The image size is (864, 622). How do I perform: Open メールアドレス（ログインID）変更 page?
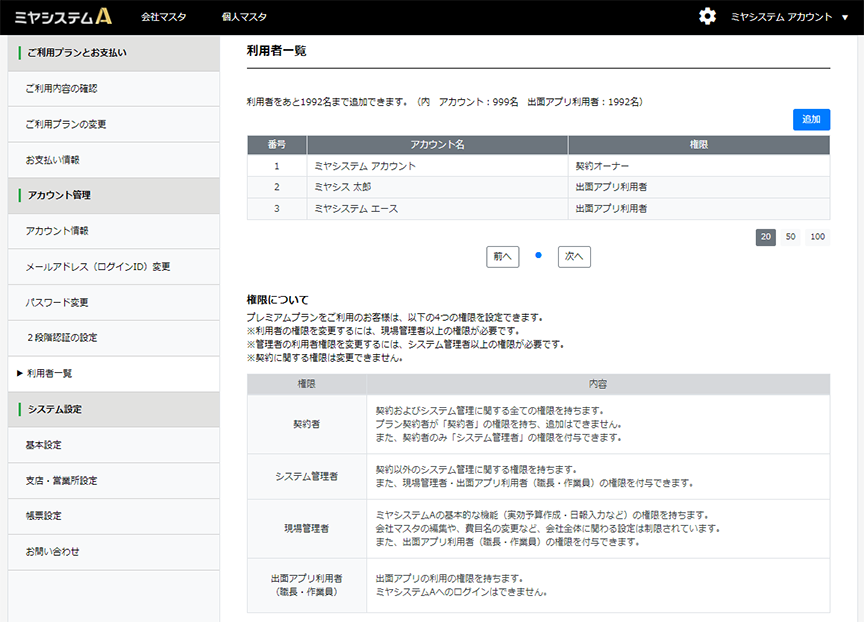pos(114,267)
